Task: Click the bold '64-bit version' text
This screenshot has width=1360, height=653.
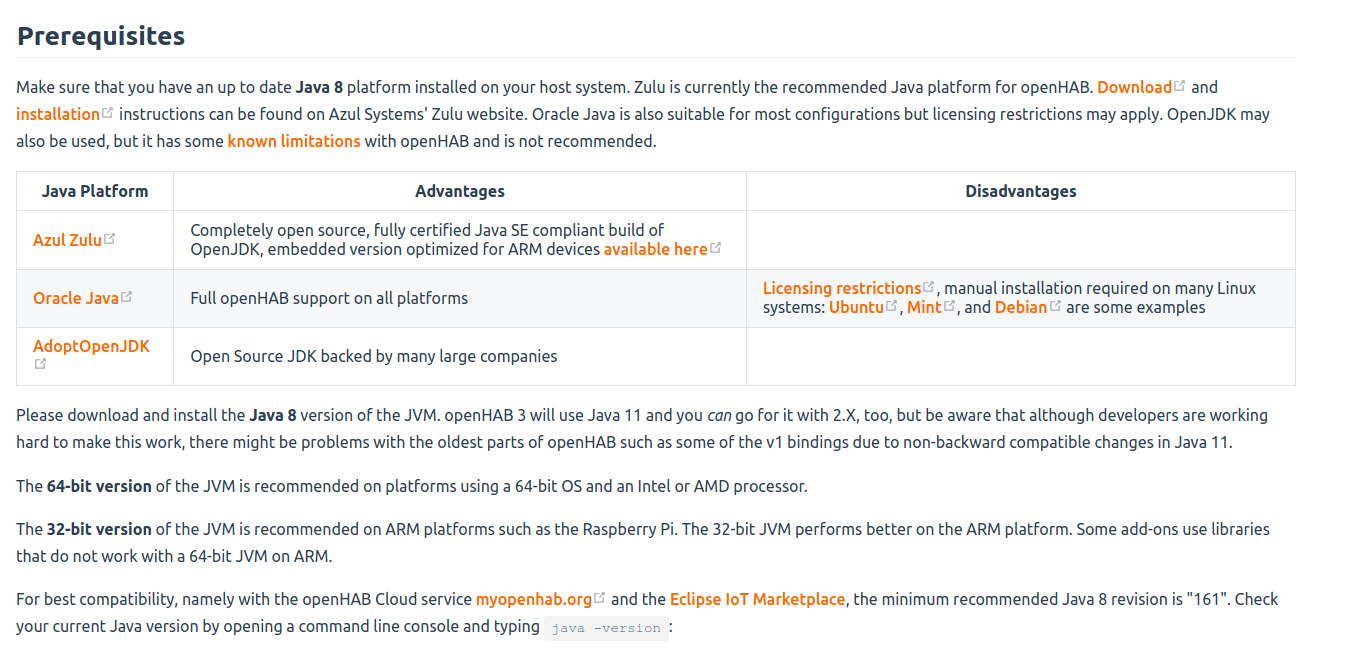Action: pos(99,486)
